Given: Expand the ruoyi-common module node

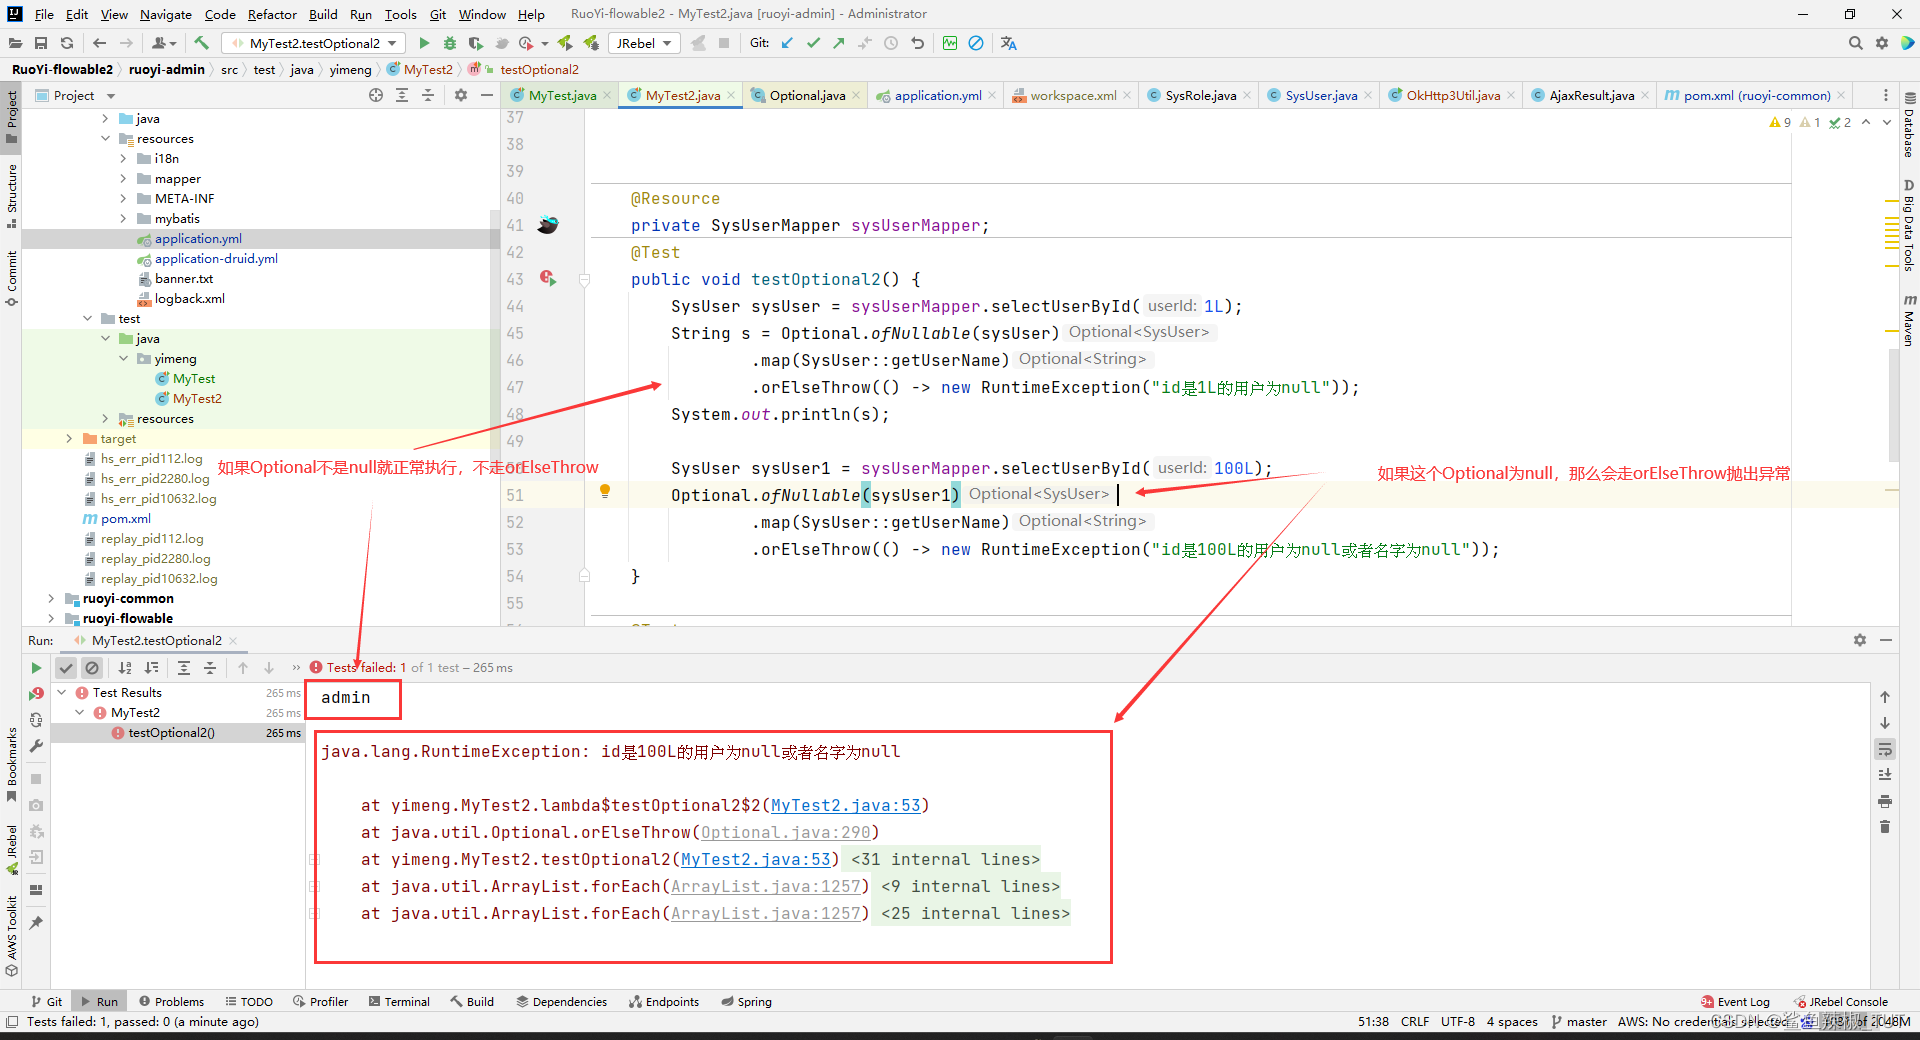Looking at the screenshot, I should 51,599.
